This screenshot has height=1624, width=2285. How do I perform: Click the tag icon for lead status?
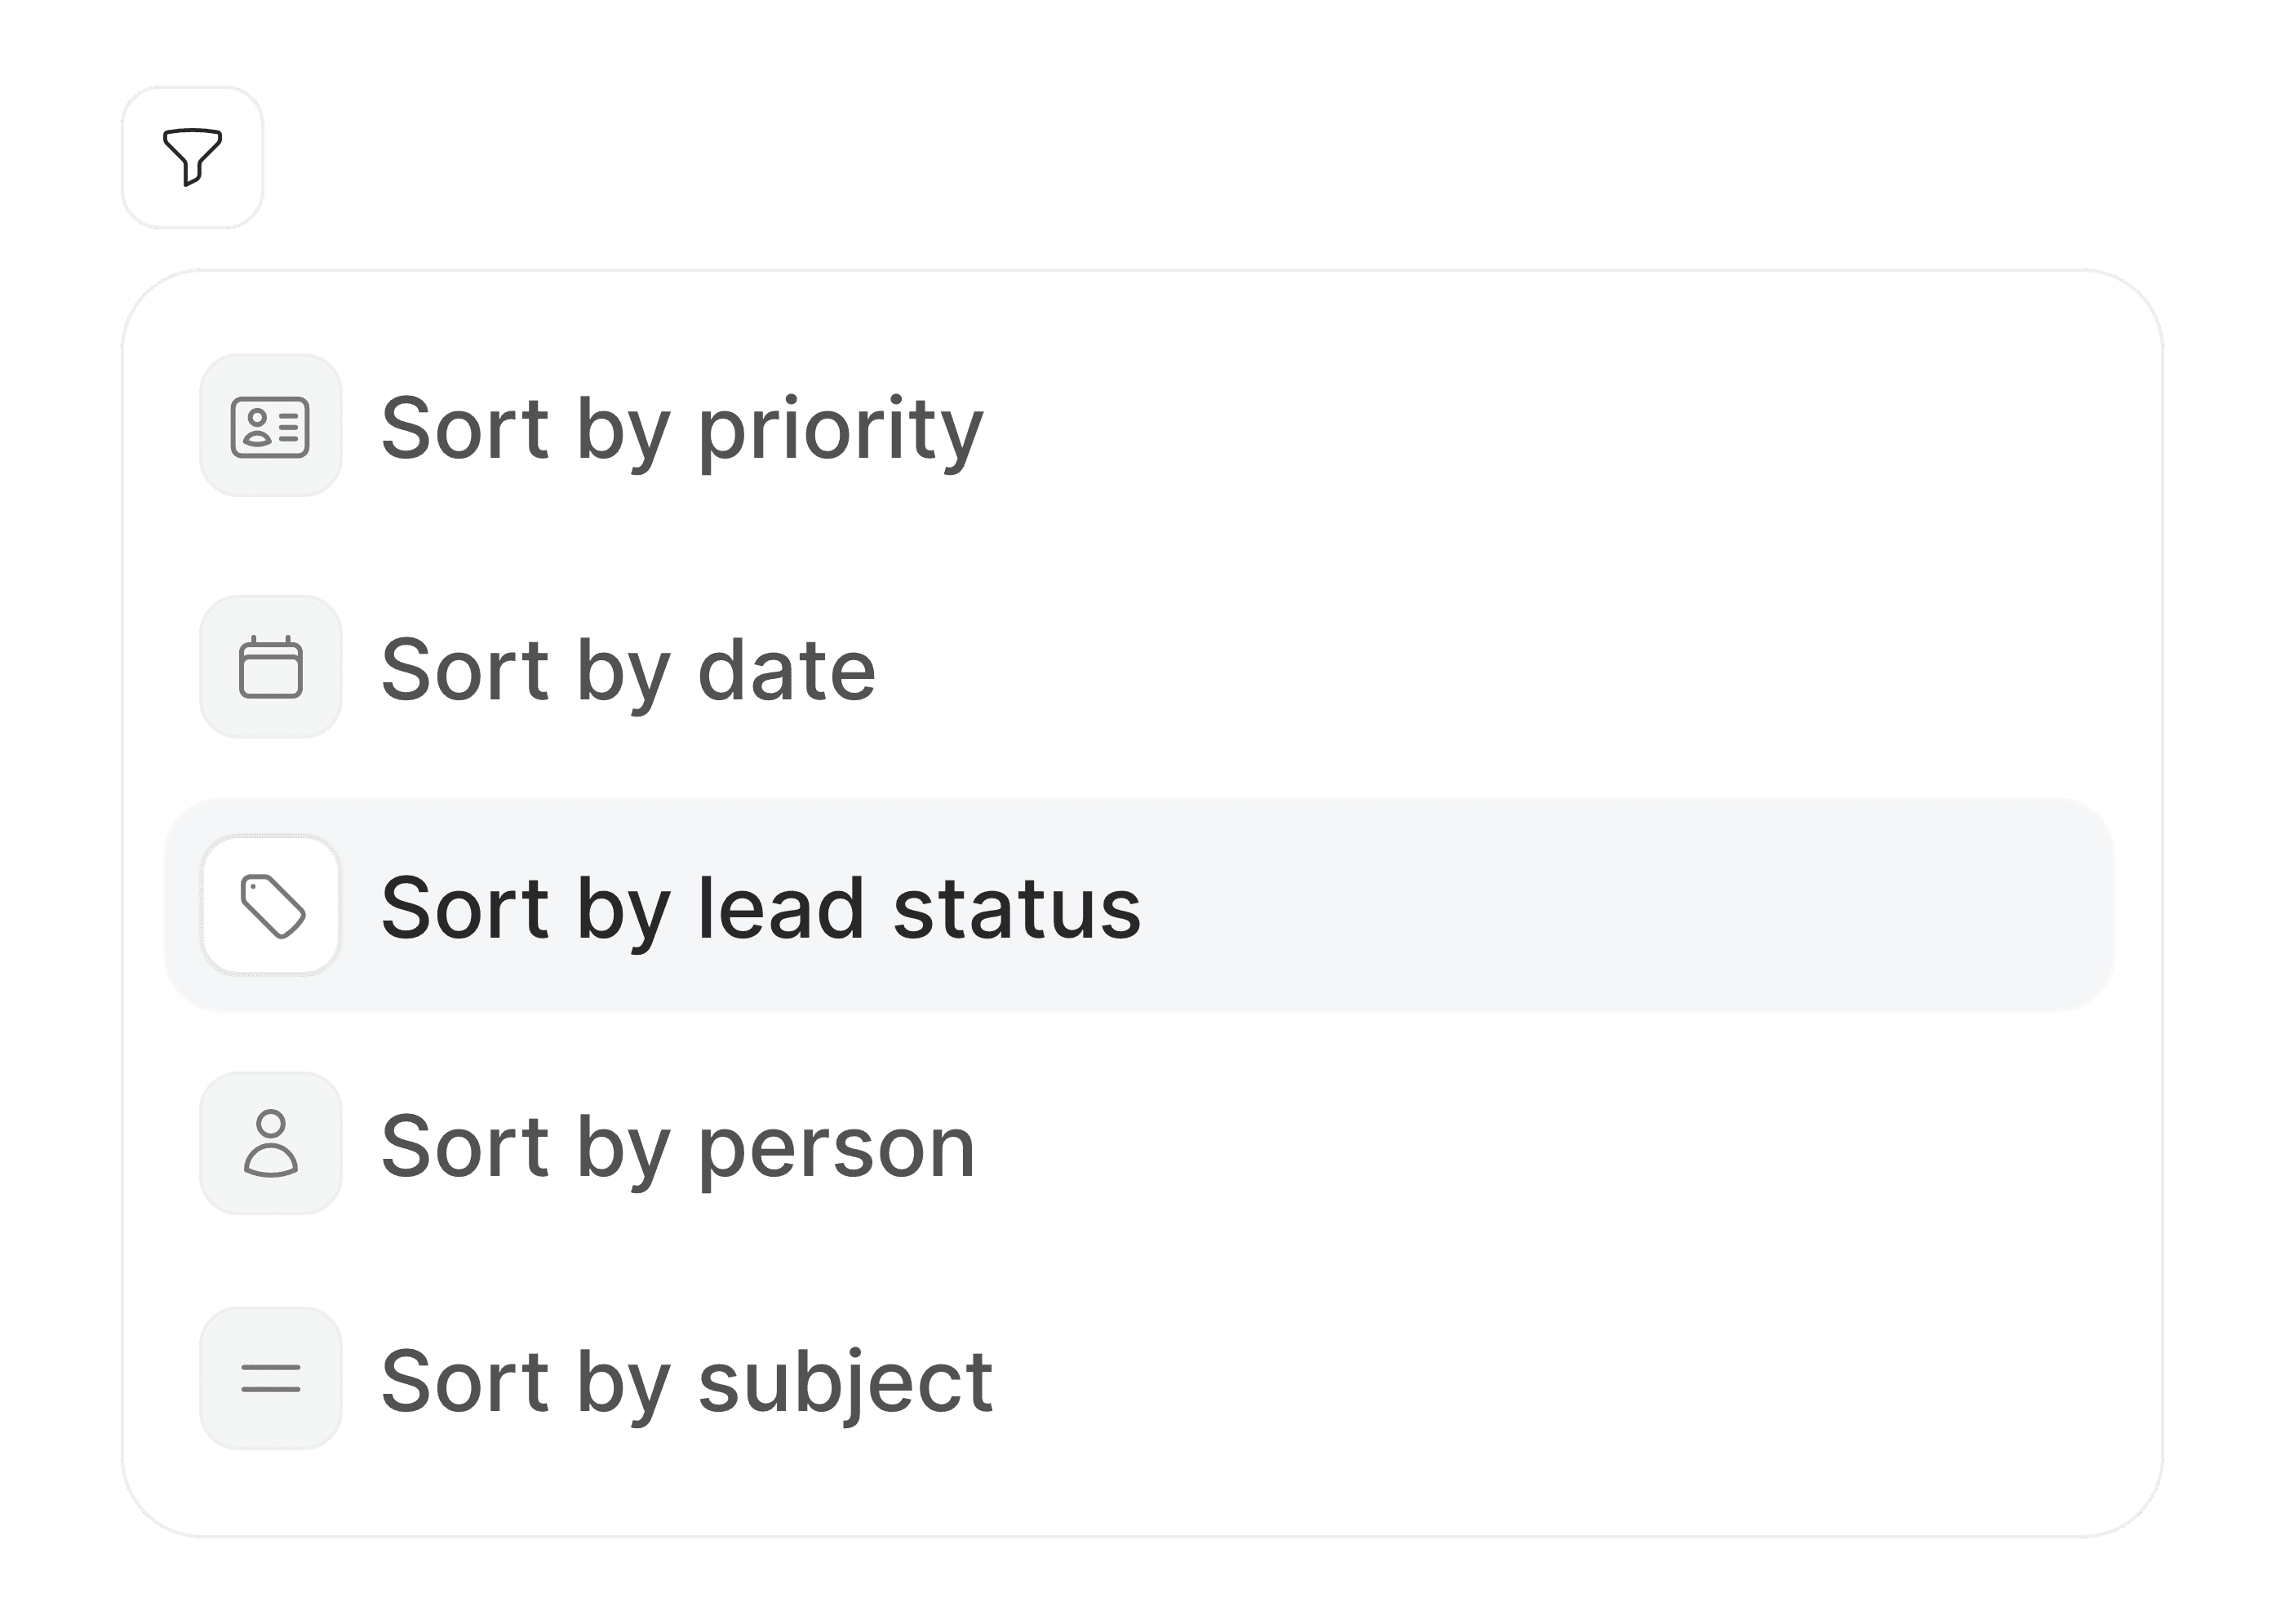point(270,906)
